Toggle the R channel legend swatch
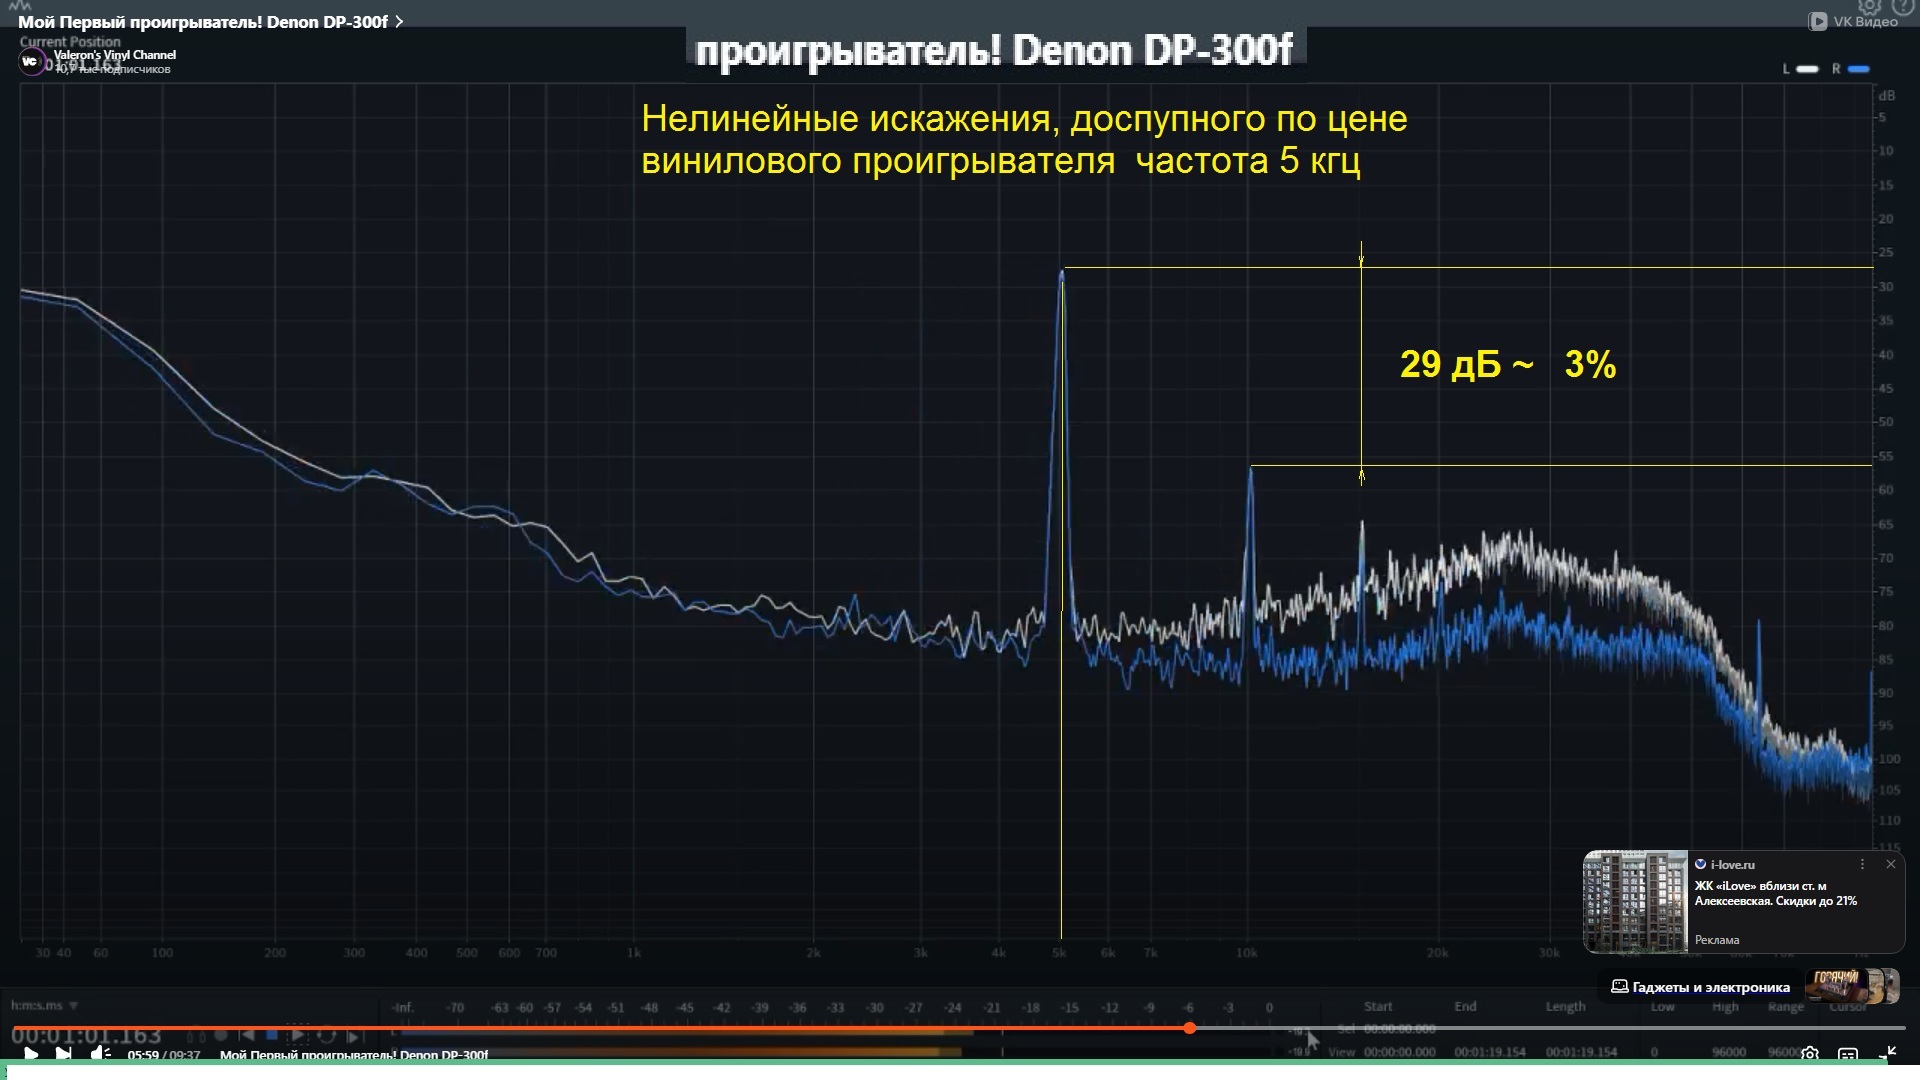This screenshot has width=1930, height=1080. [x=1859, y=69]
